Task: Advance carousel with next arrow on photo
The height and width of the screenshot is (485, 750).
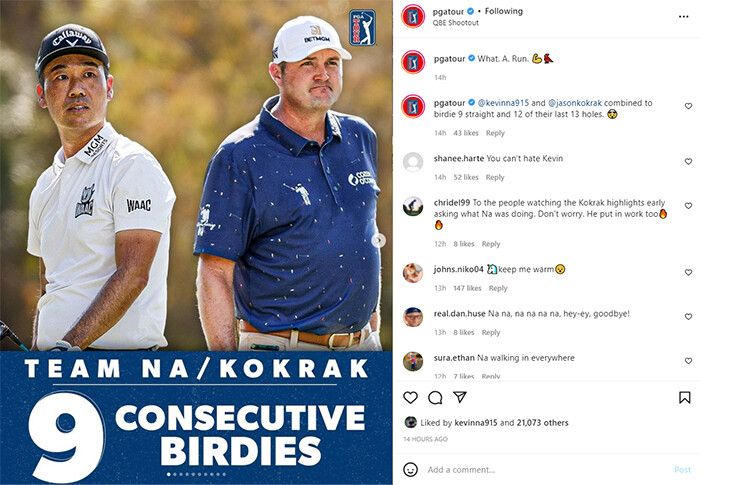Action: click(379, 240)
